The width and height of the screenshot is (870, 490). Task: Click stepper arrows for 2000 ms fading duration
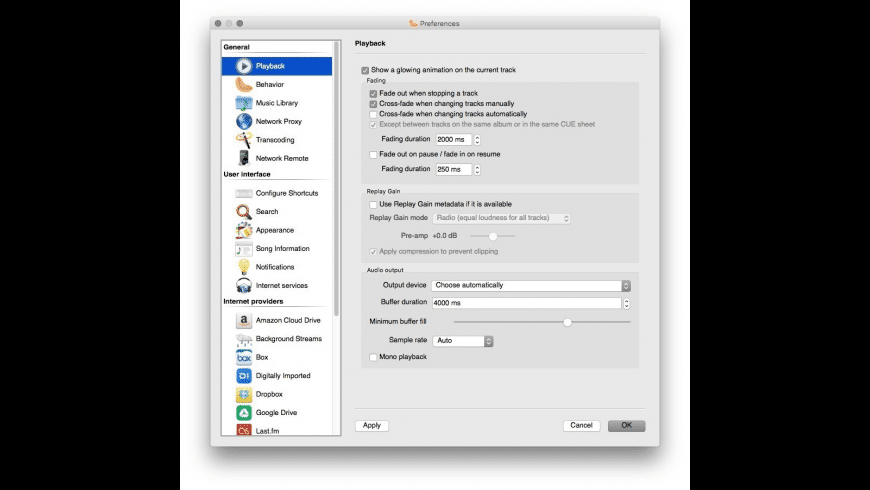click(477, 140)
